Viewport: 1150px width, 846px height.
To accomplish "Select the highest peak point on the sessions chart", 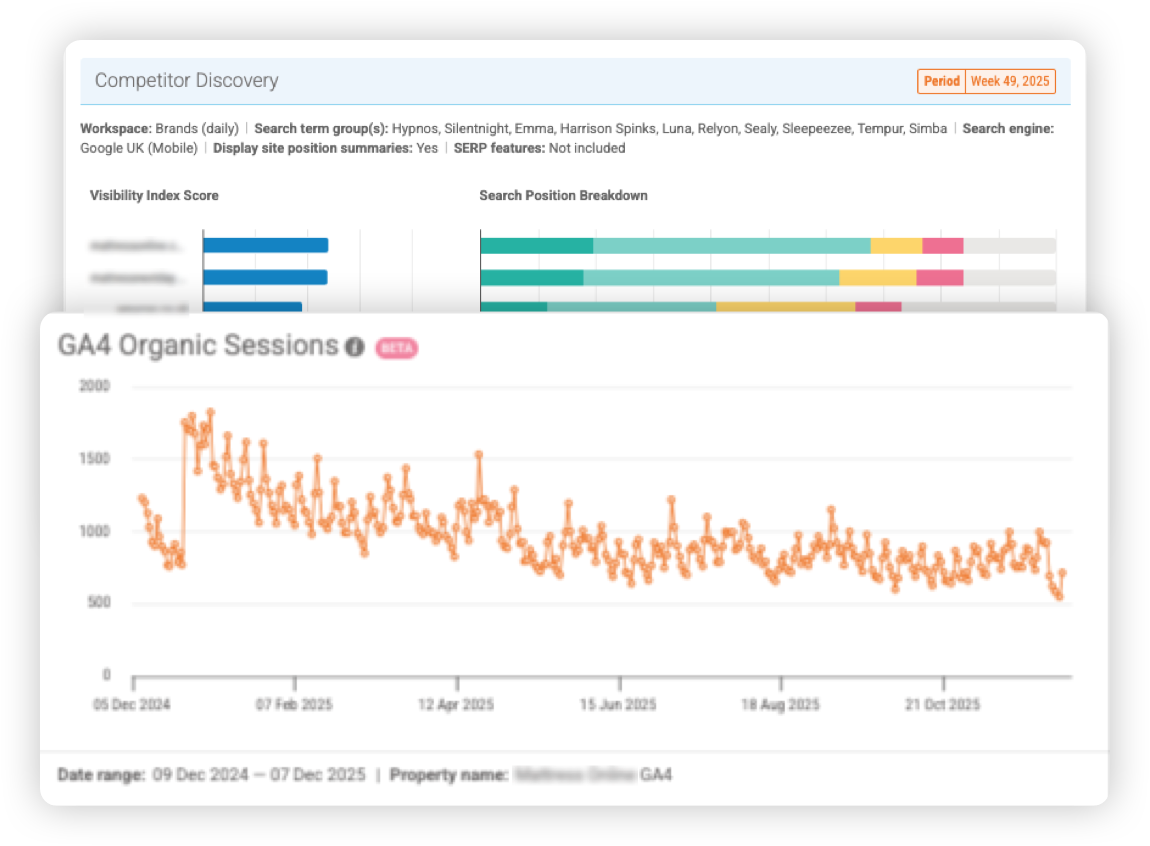I will point(211,413).
